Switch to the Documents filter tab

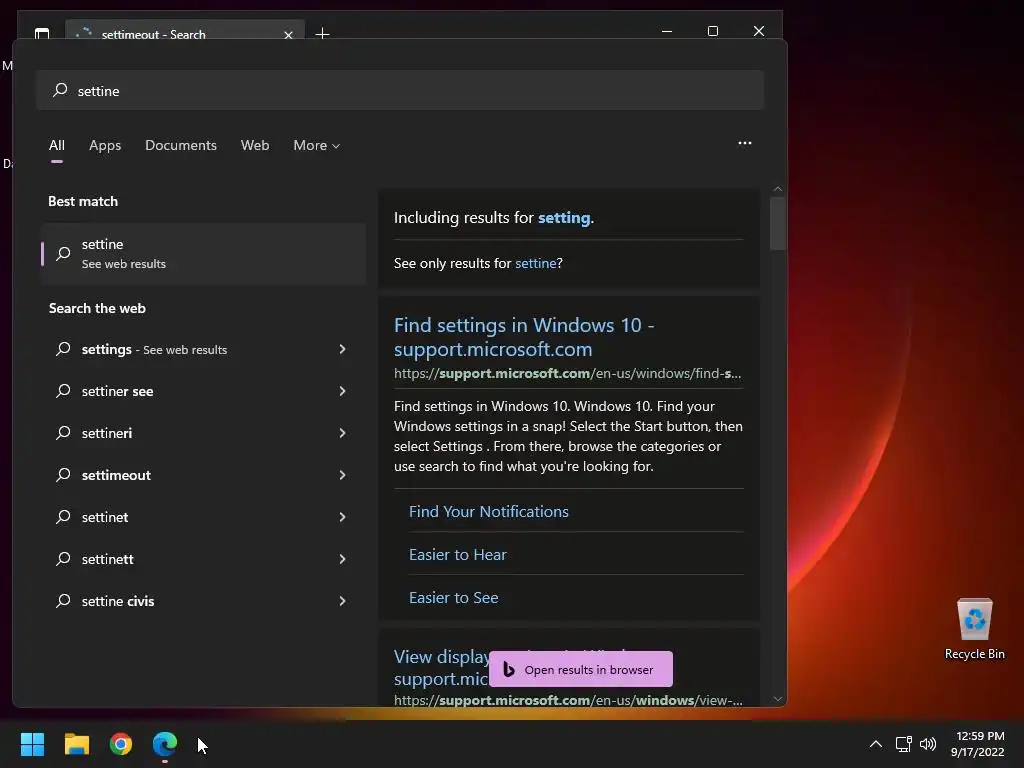[x=181, y=145]
